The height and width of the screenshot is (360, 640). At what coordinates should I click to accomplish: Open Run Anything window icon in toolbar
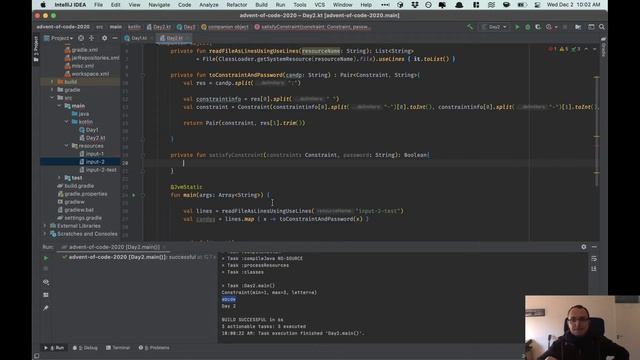pyautogui.click(x=591, y=27)
